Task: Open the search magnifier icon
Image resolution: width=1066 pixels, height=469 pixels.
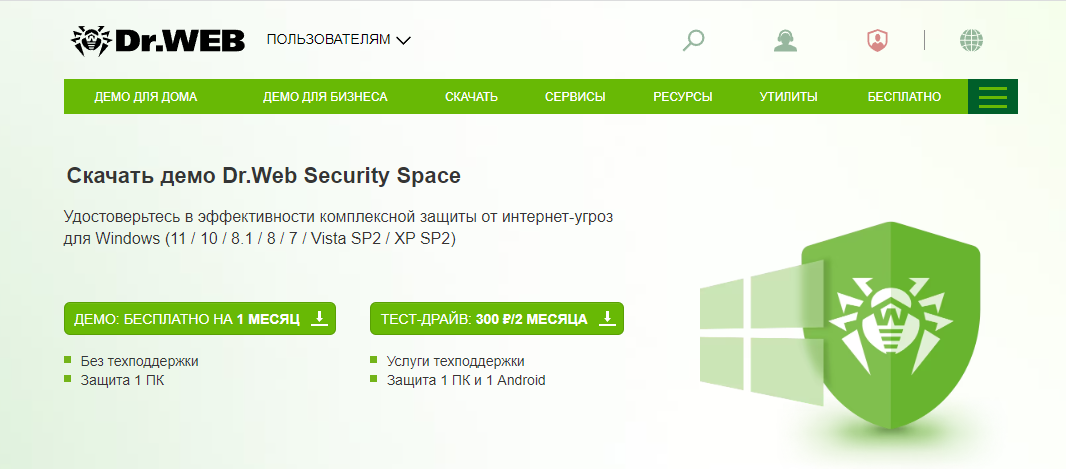Action: tap(693, 40)
